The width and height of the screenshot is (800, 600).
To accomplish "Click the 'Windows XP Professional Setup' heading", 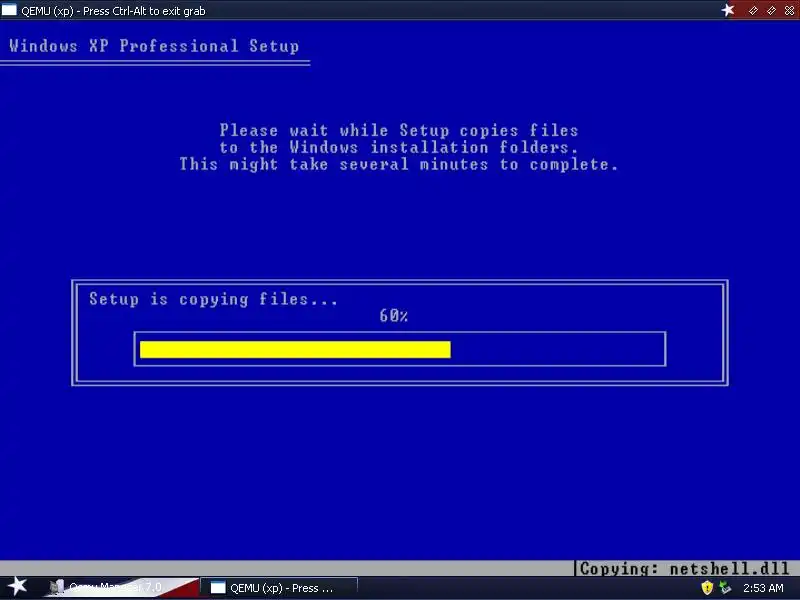I will pyautogui.click(x=154, y=46).
